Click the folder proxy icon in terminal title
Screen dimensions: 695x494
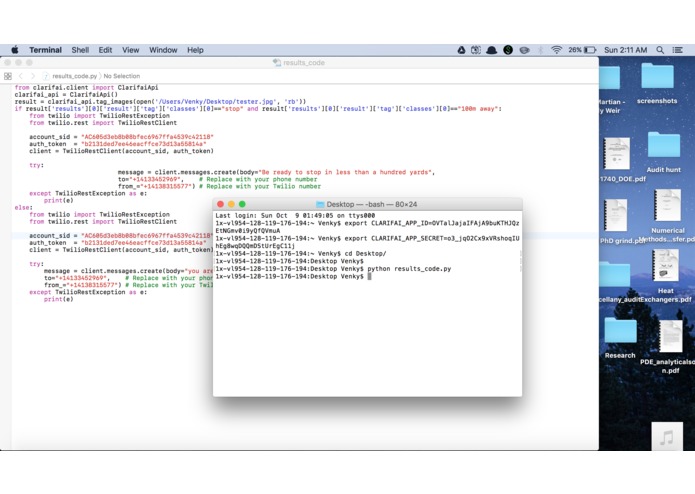point(320,204)
